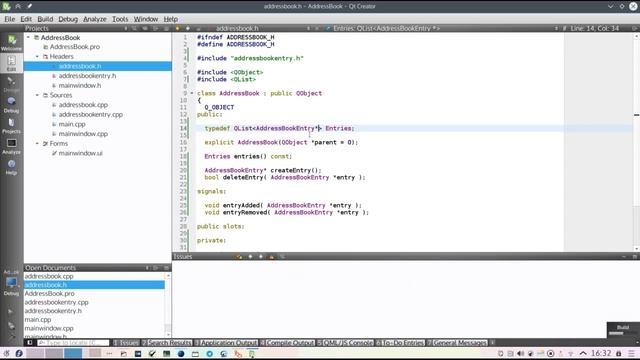Image resolution: width=640 pixels, height=360 pixels.
Task: Click the 16:32 clock in taskbar
Action: click(601, 353)
